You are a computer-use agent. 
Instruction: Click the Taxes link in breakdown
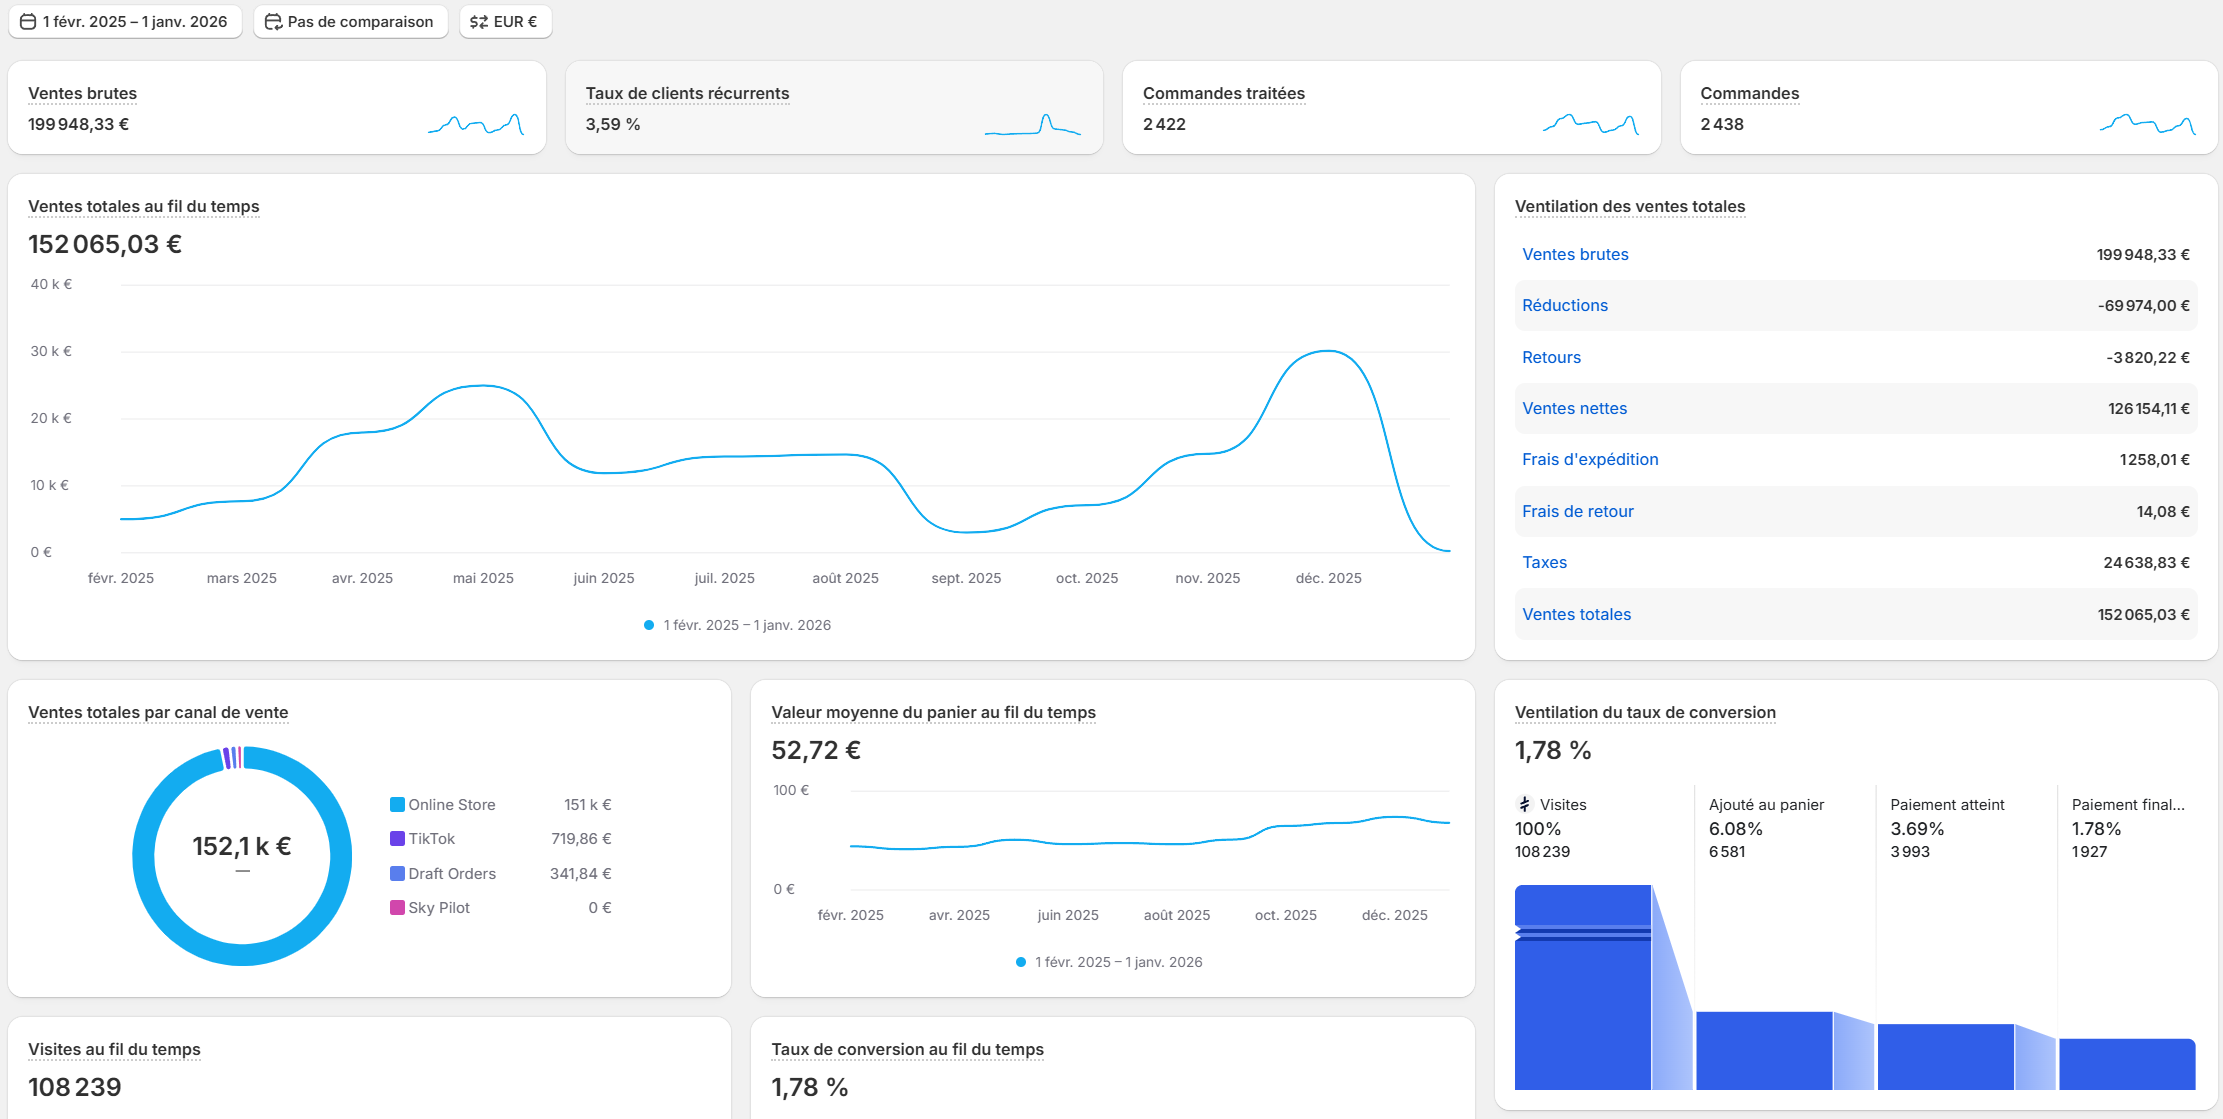click(1544, 562)
